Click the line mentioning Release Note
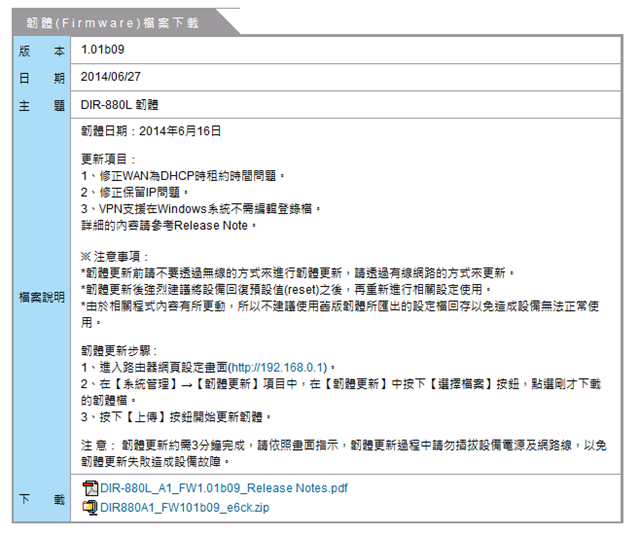 pyautogui.click(x=169, y=225)
